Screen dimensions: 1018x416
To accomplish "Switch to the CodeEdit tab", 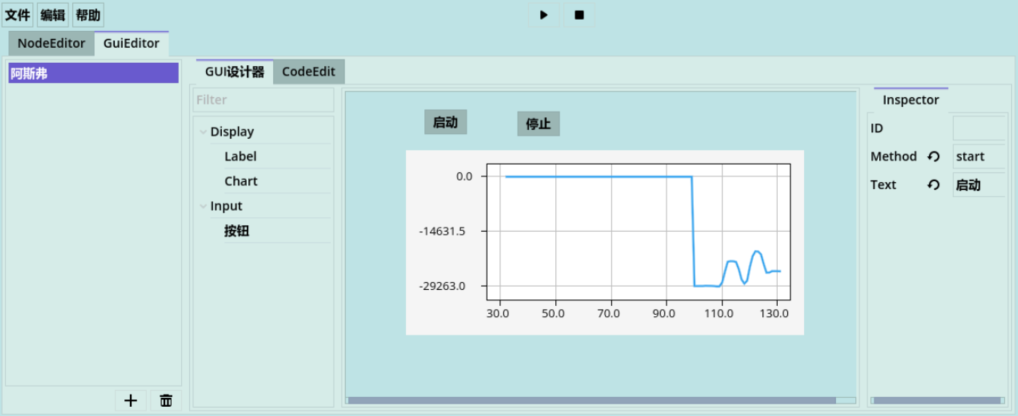I will coord(308,72).
